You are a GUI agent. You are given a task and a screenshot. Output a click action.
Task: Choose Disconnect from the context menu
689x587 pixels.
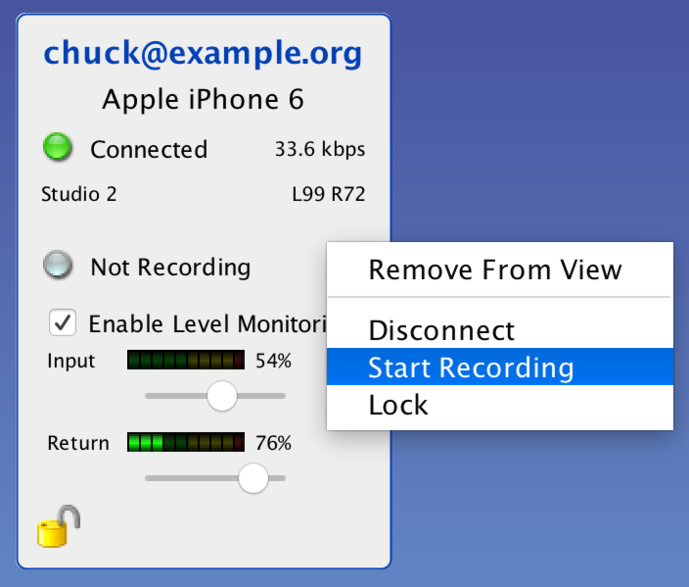coord(442,331)
